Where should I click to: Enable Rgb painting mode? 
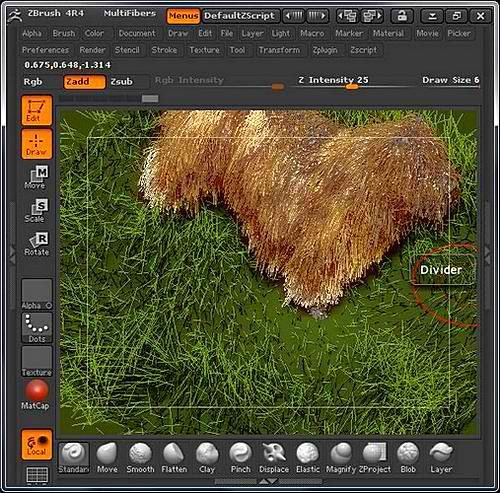[33, 82]
